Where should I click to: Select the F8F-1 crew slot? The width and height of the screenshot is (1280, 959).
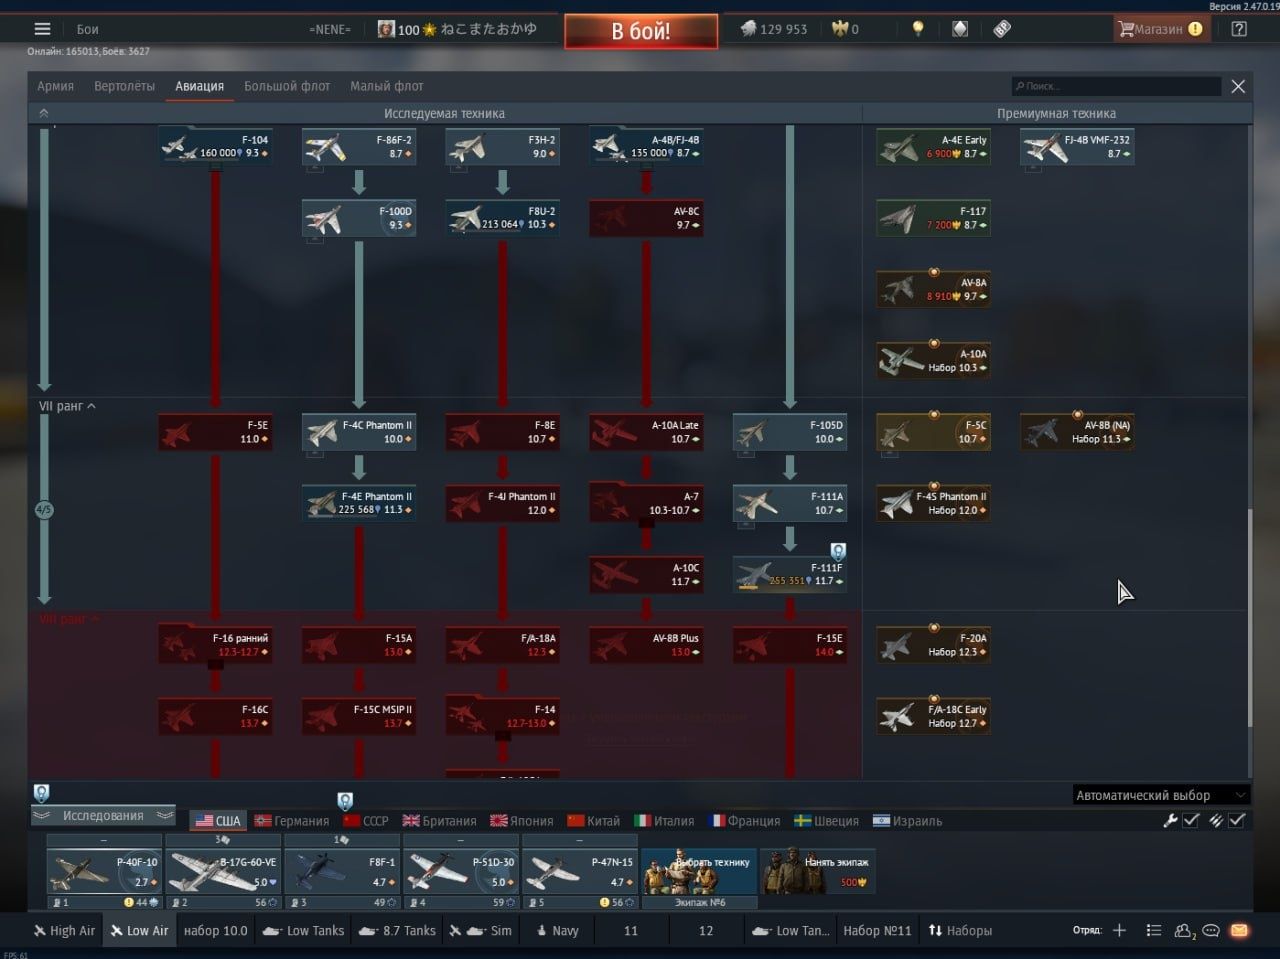pos(341,870)
